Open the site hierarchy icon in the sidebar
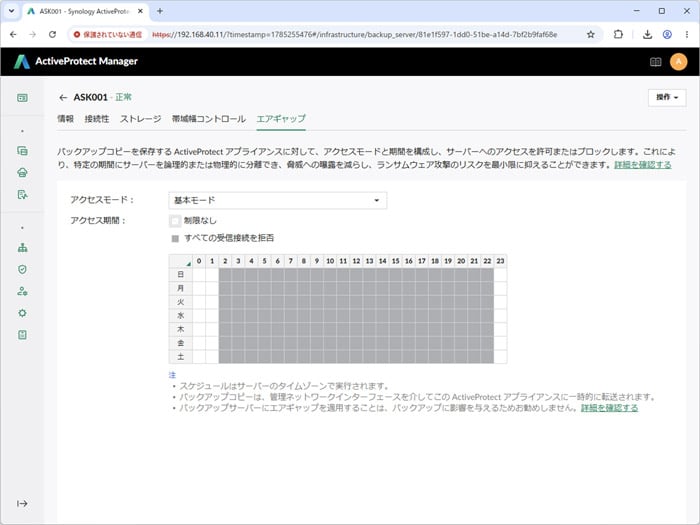Viewport: 700px width, 525px height. (22, 248)
